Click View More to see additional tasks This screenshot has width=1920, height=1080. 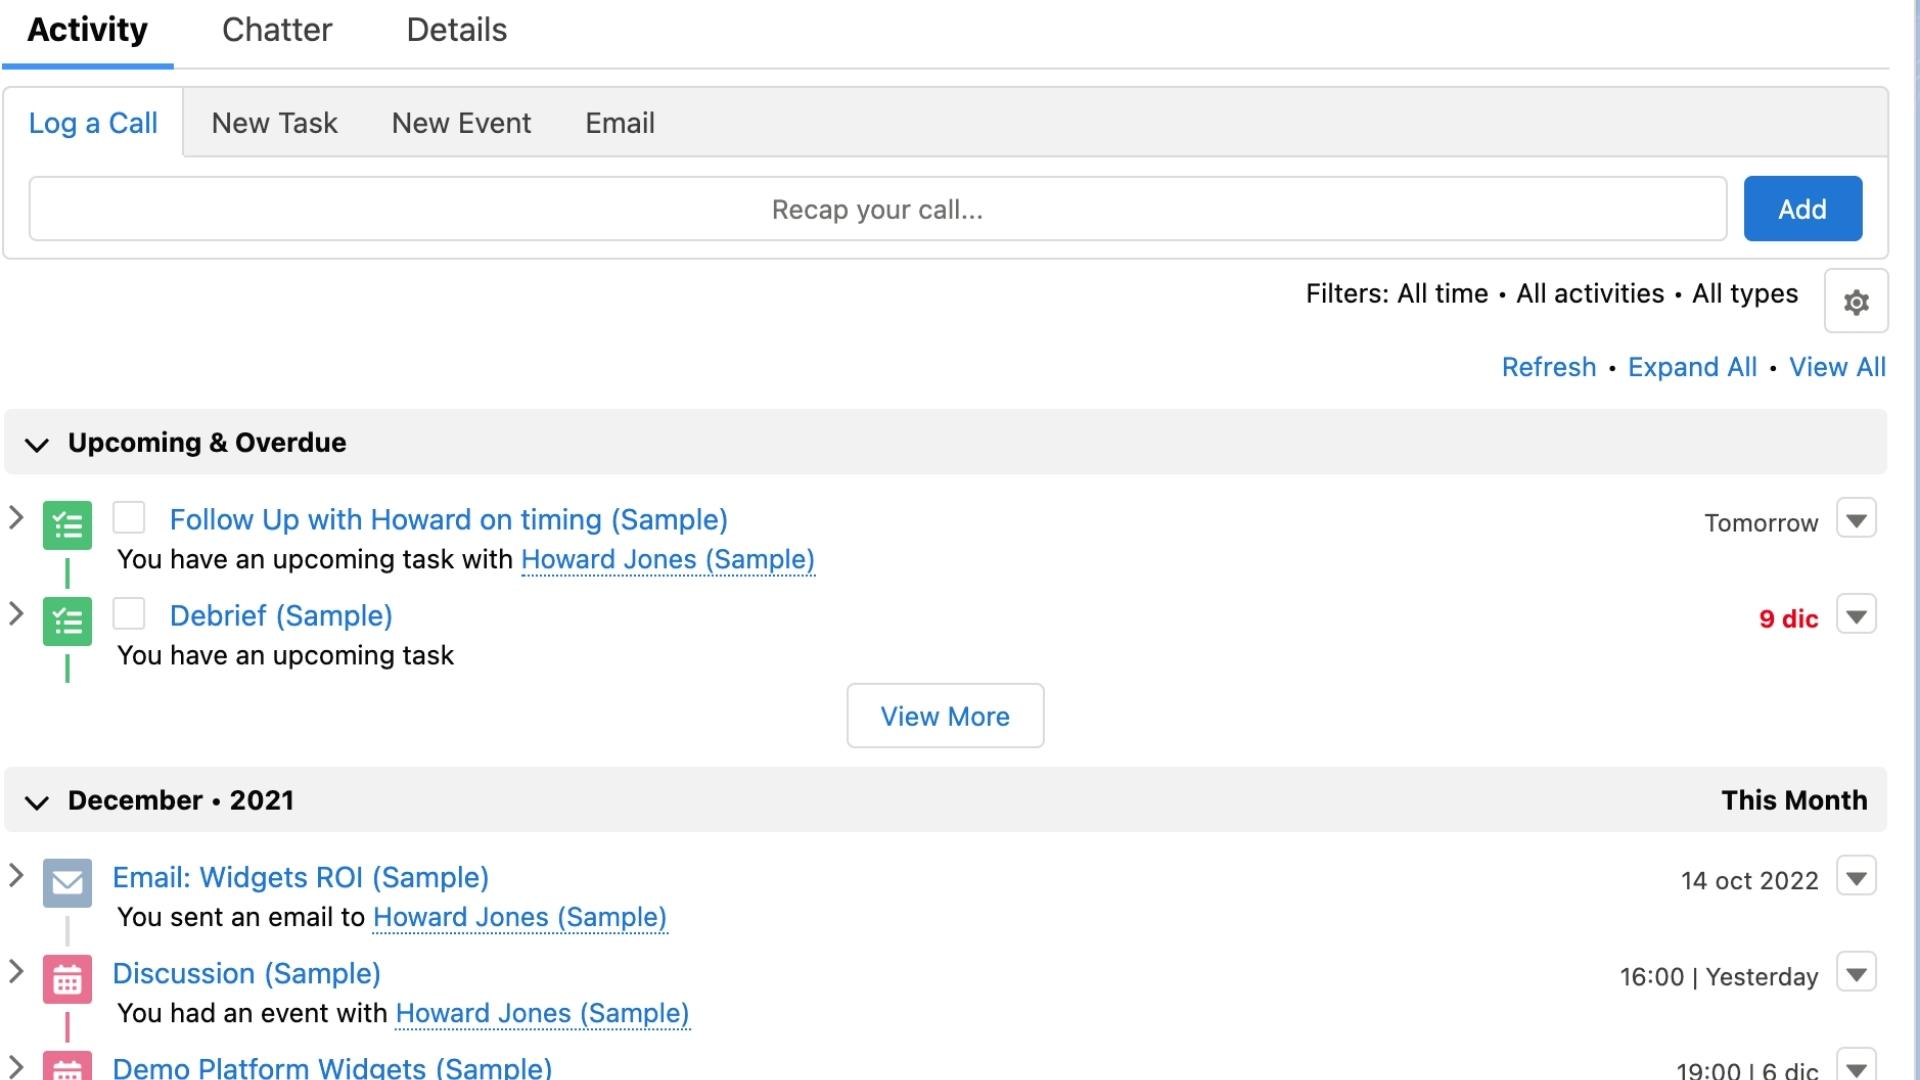944,715
